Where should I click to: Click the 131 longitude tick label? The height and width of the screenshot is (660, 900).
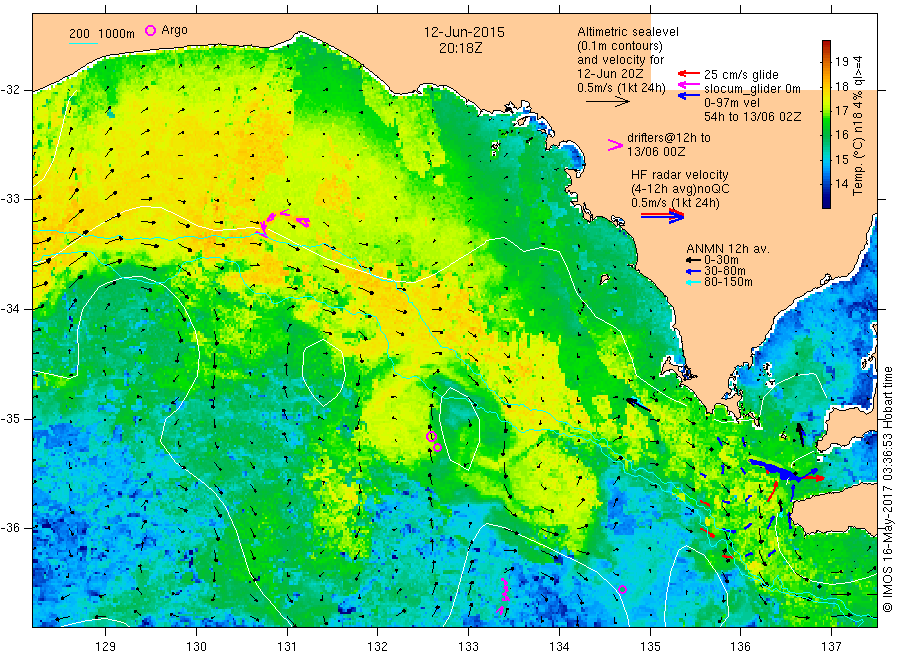pos(287,647)
